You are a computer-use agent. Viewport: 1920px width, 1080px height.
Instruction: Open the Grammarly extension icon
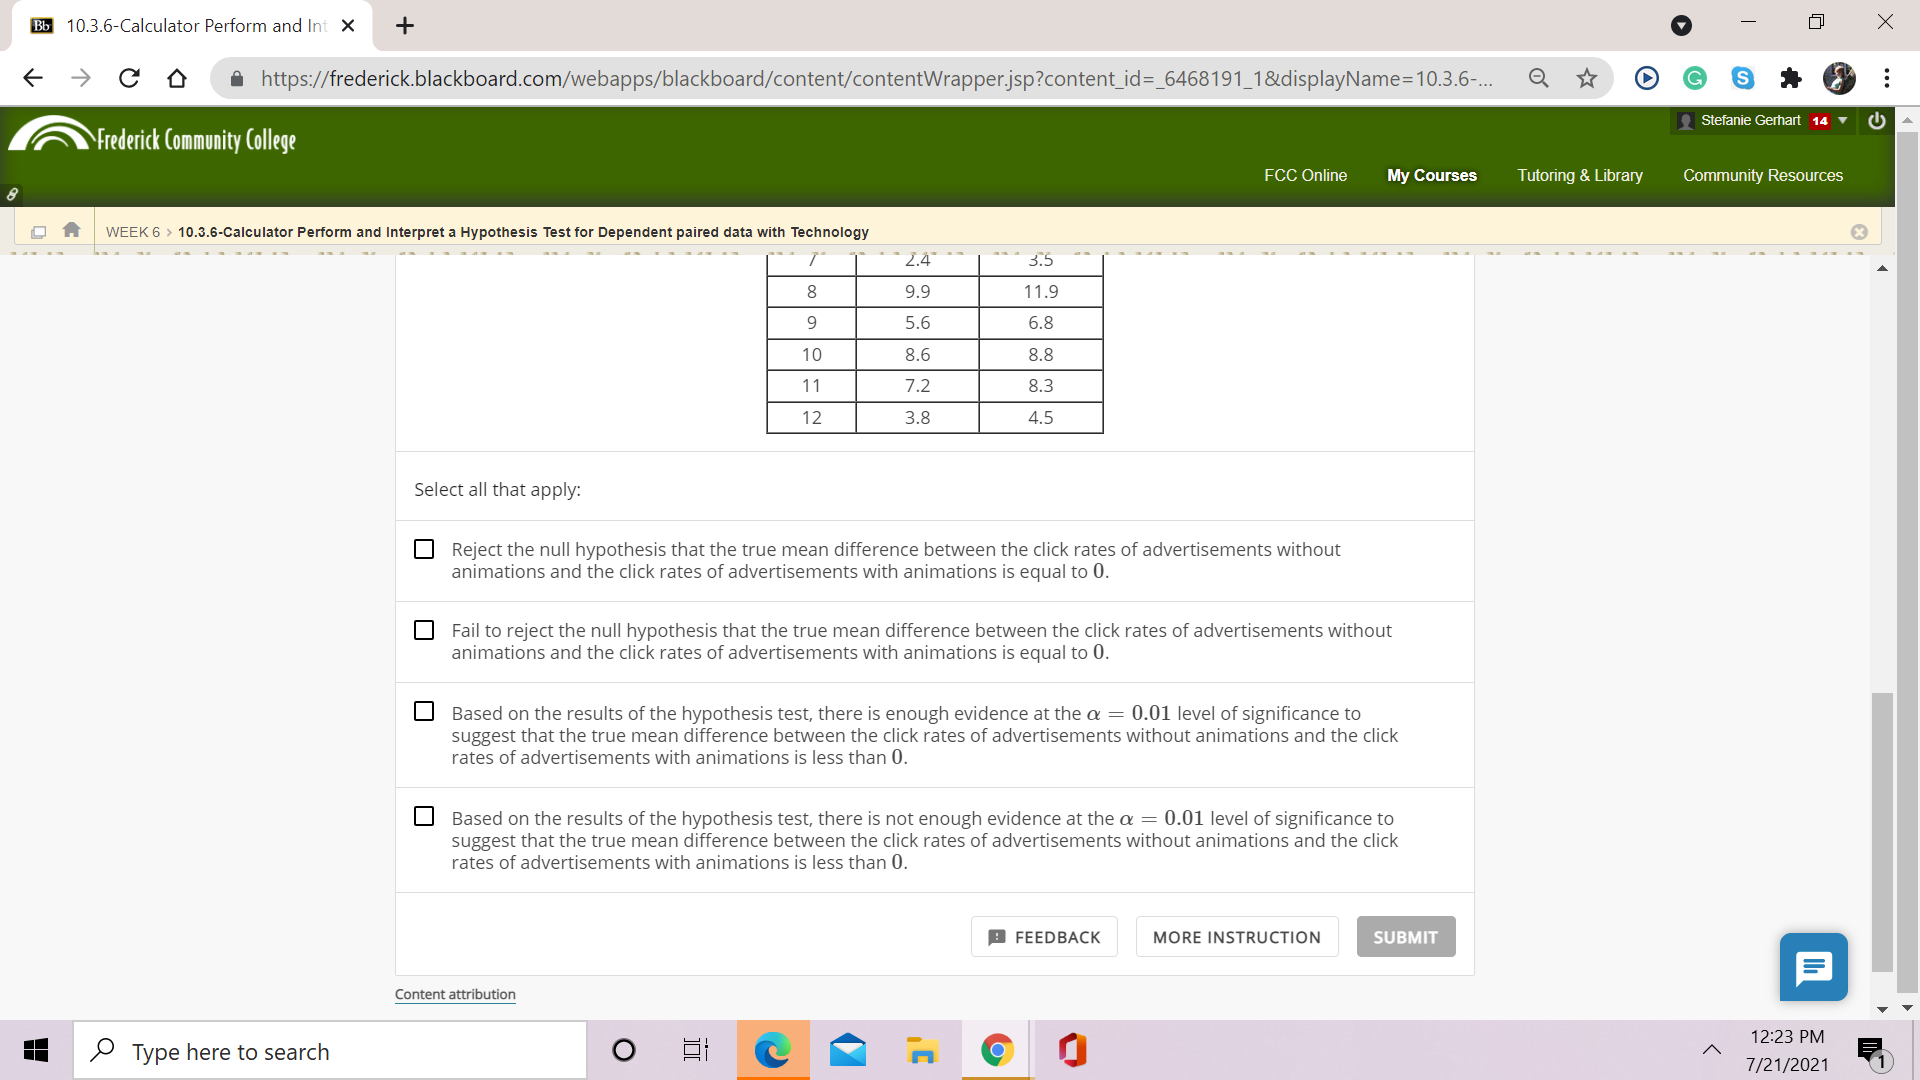pos(1695,78)
